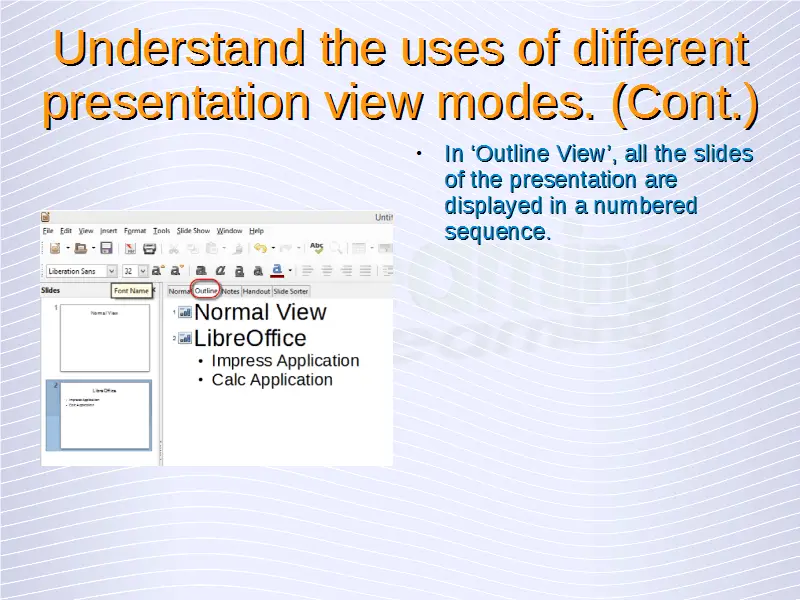
Task: Toggle the increase font size button
Action: 158,270
